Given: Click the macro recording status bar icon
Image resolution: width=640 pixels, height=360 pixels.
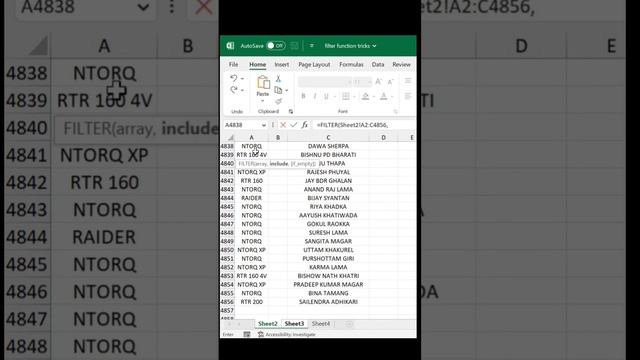Looking at the screenshot, I should tap(247, 334).
